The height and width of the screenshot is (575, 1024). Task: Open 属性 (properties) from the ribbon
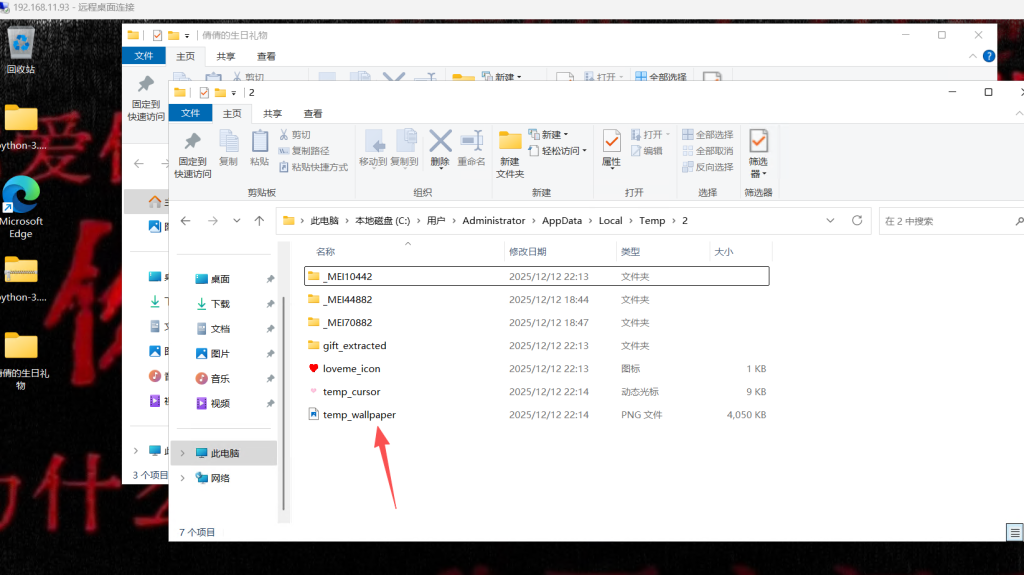(611, 146)
